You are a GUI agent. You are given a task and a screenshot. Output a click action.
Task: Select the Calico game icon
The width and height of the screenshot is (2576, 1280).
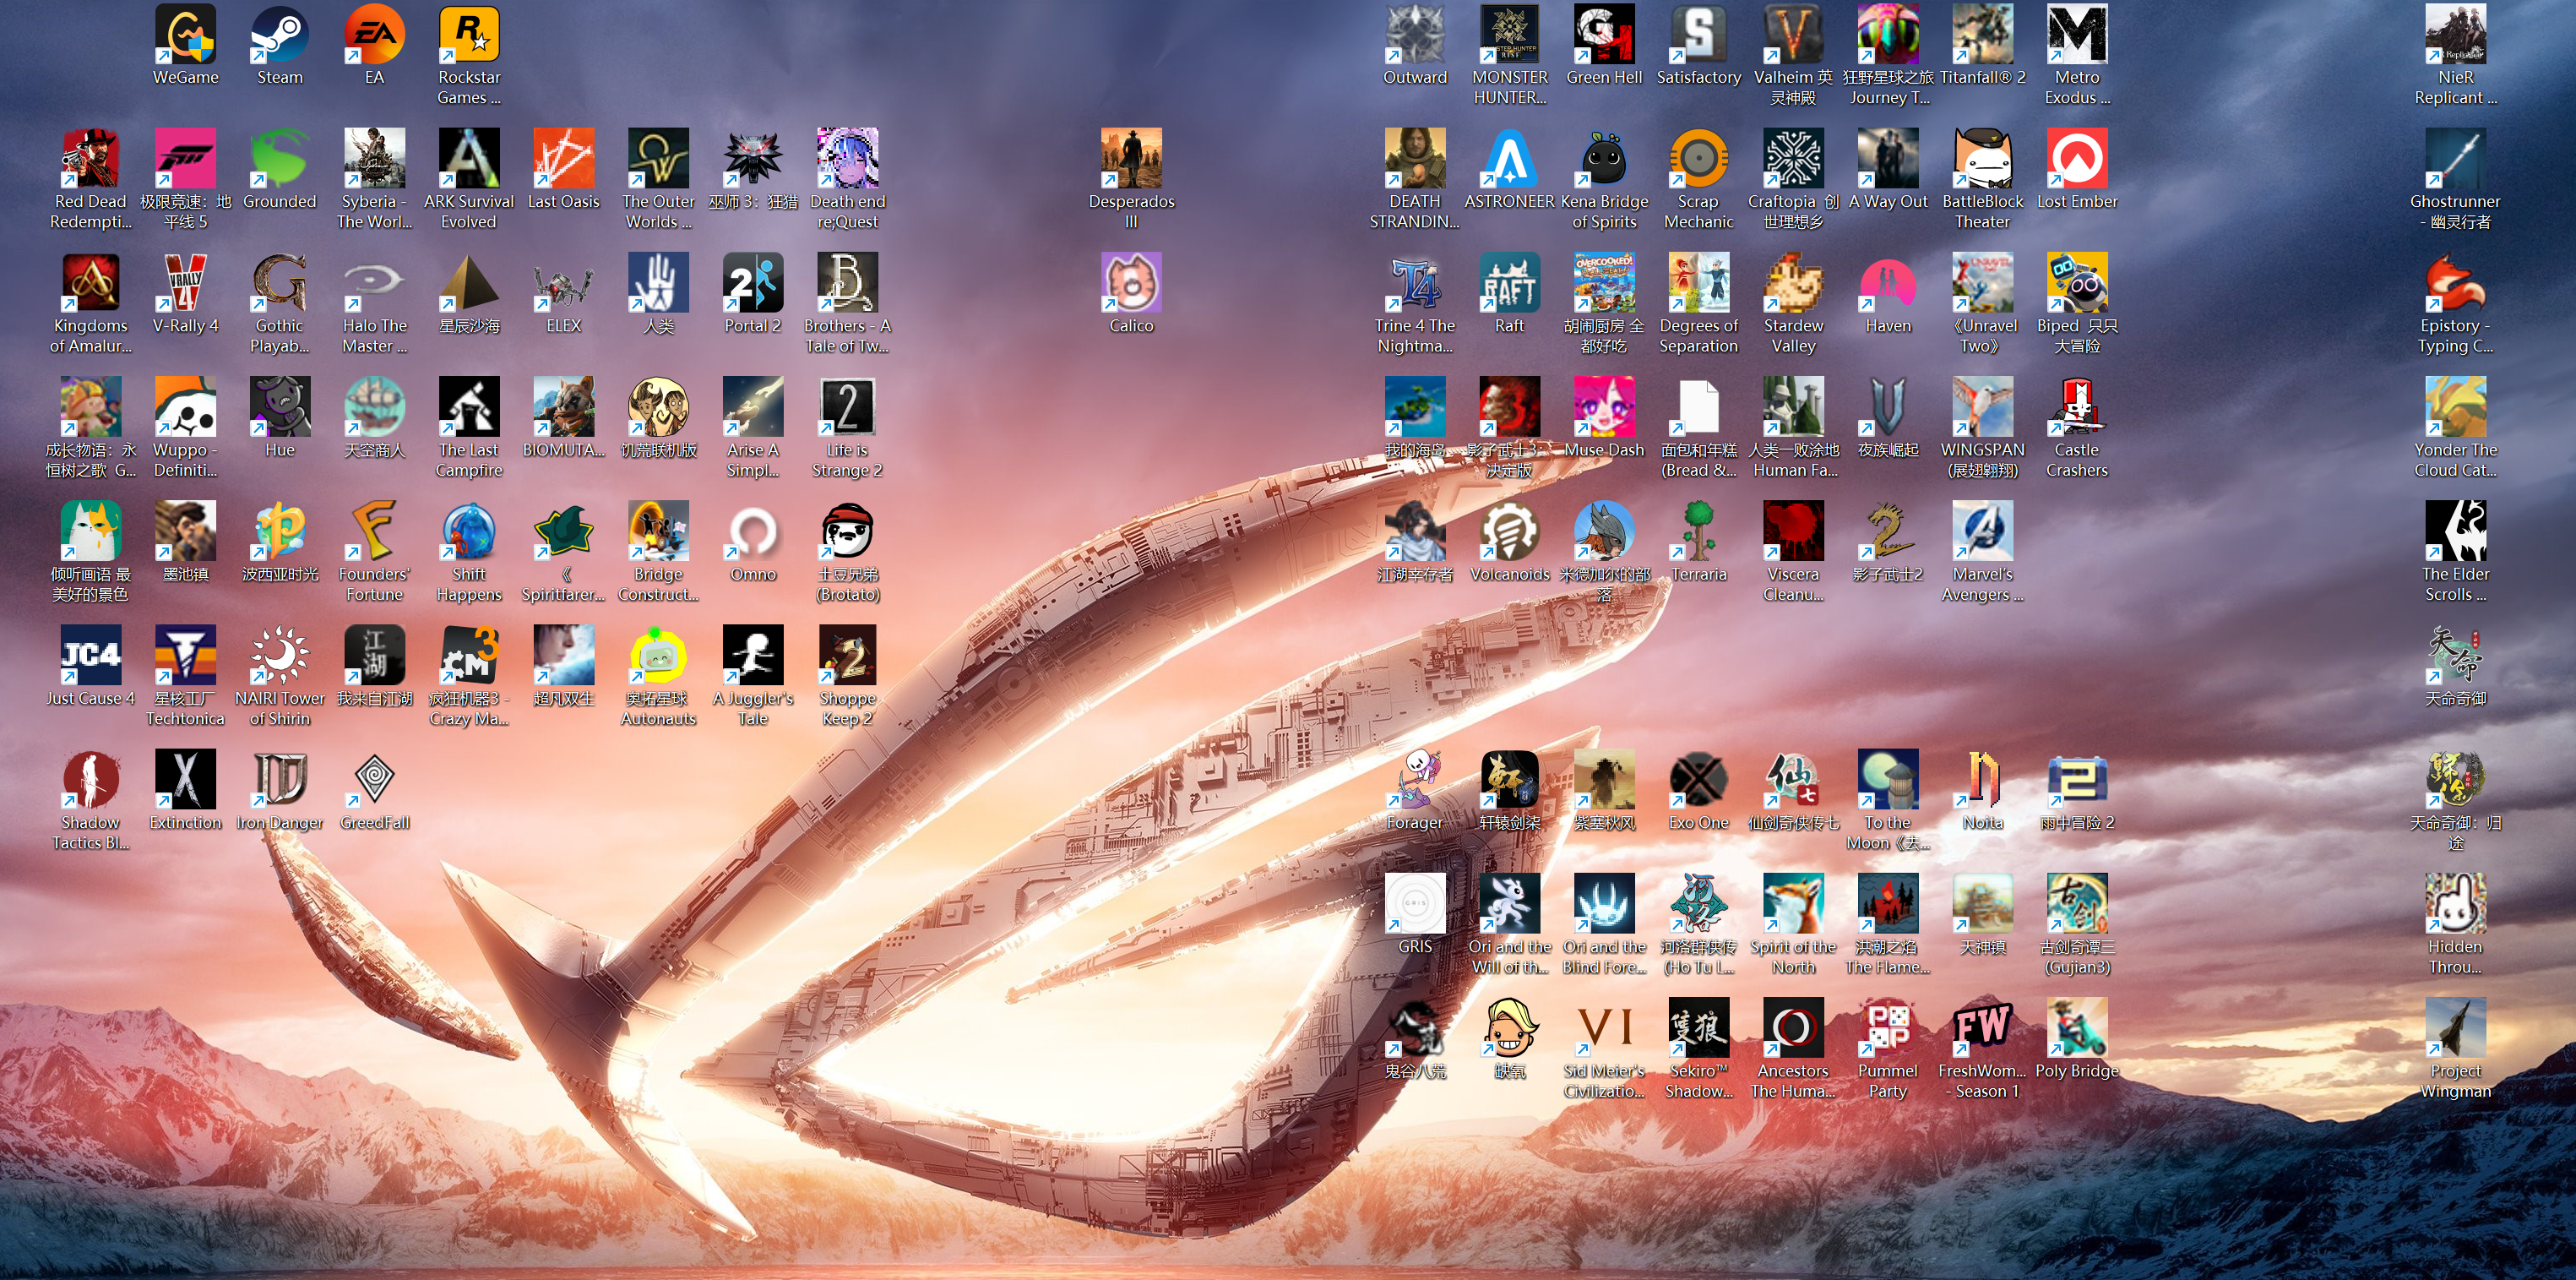click(x=1131, y=283)
